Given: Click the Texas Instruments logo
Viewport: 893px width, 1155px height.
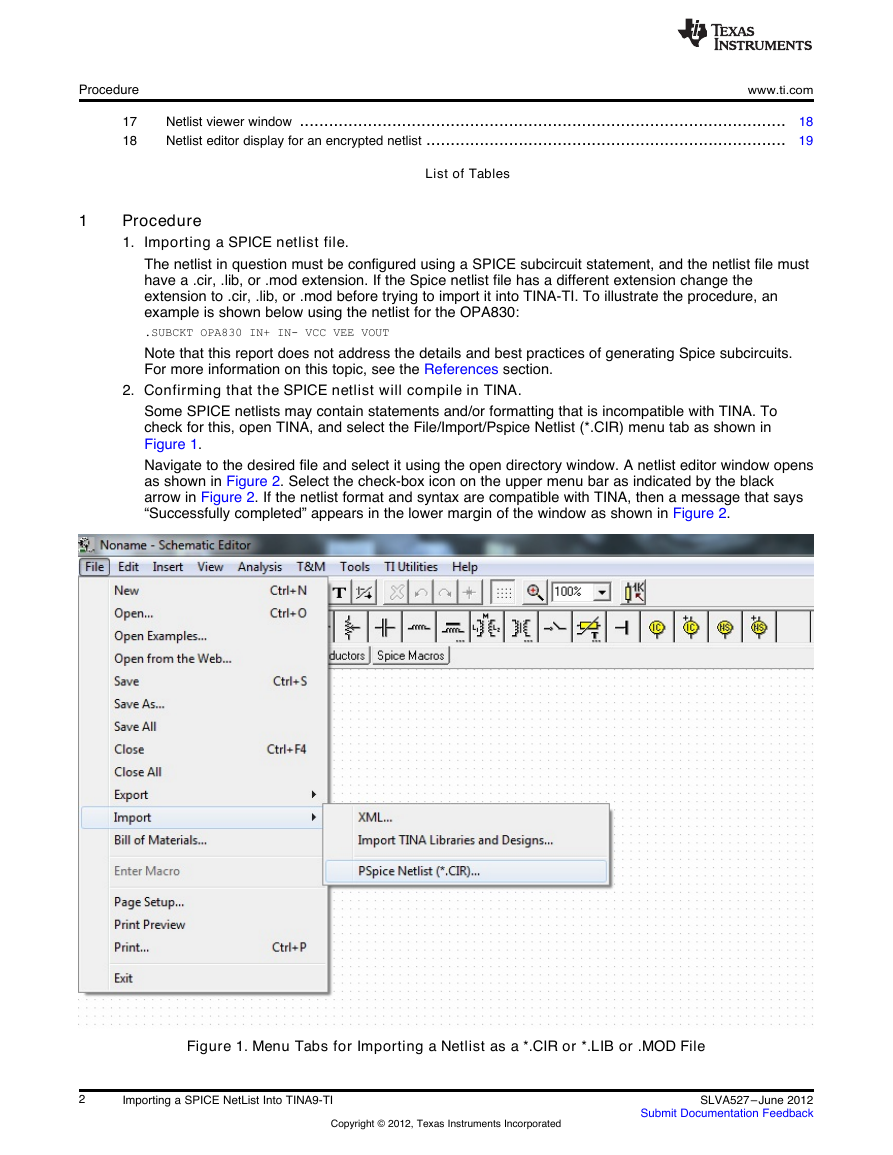Looking at the screenshot, I should tap(745, 35).
